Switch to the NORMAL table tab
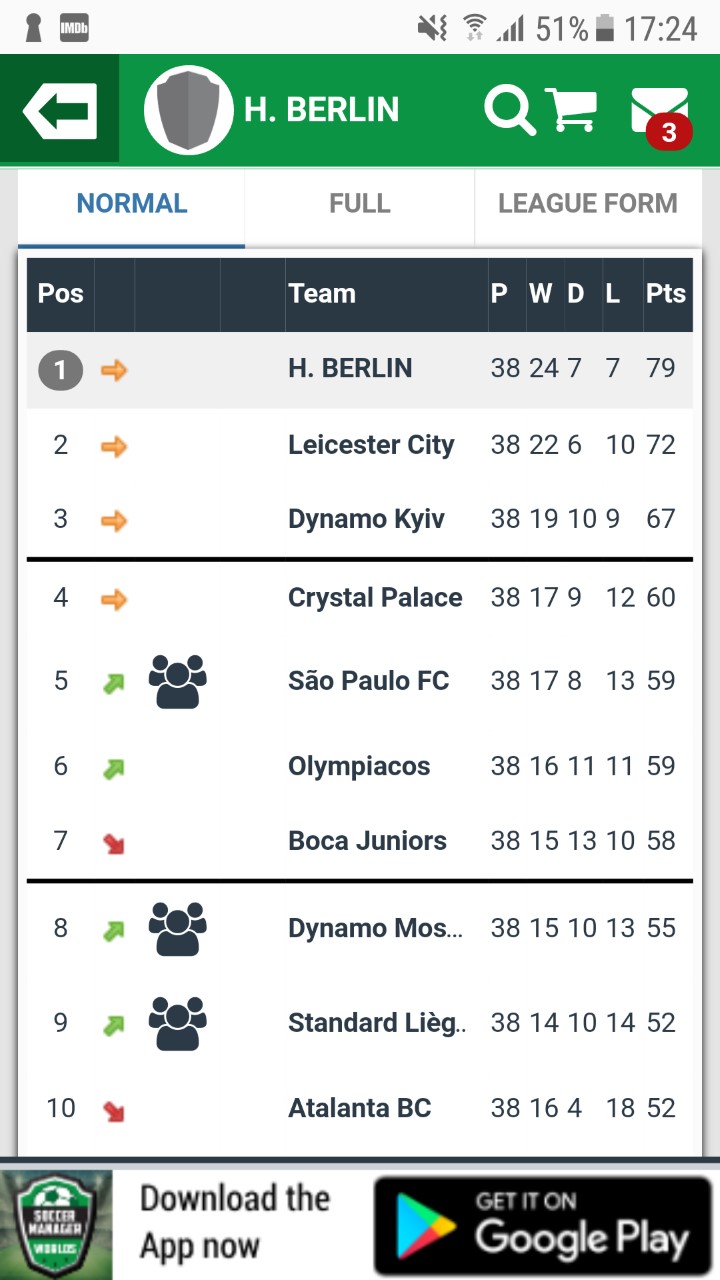Image resolution: width=720 pixels, height=1280 pixels. point(131,204)
